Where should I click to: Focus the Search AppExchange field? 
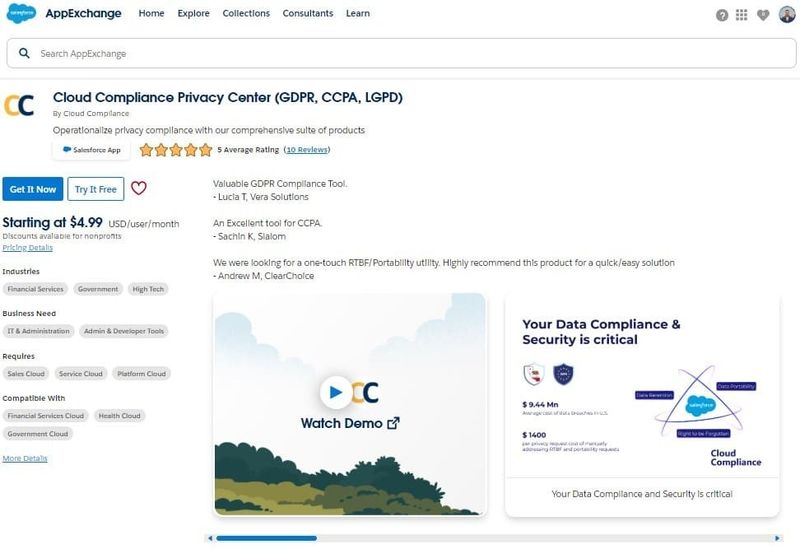pos(401,53)
